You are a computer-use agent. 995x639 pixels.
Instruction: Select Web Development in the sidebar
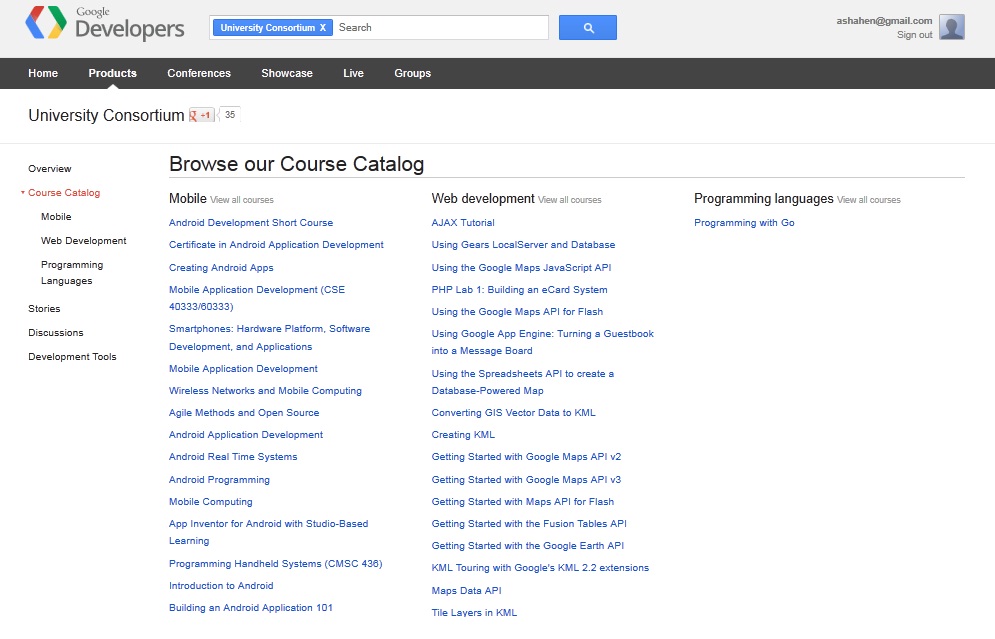pyautogui.click(x=84, y=241)
